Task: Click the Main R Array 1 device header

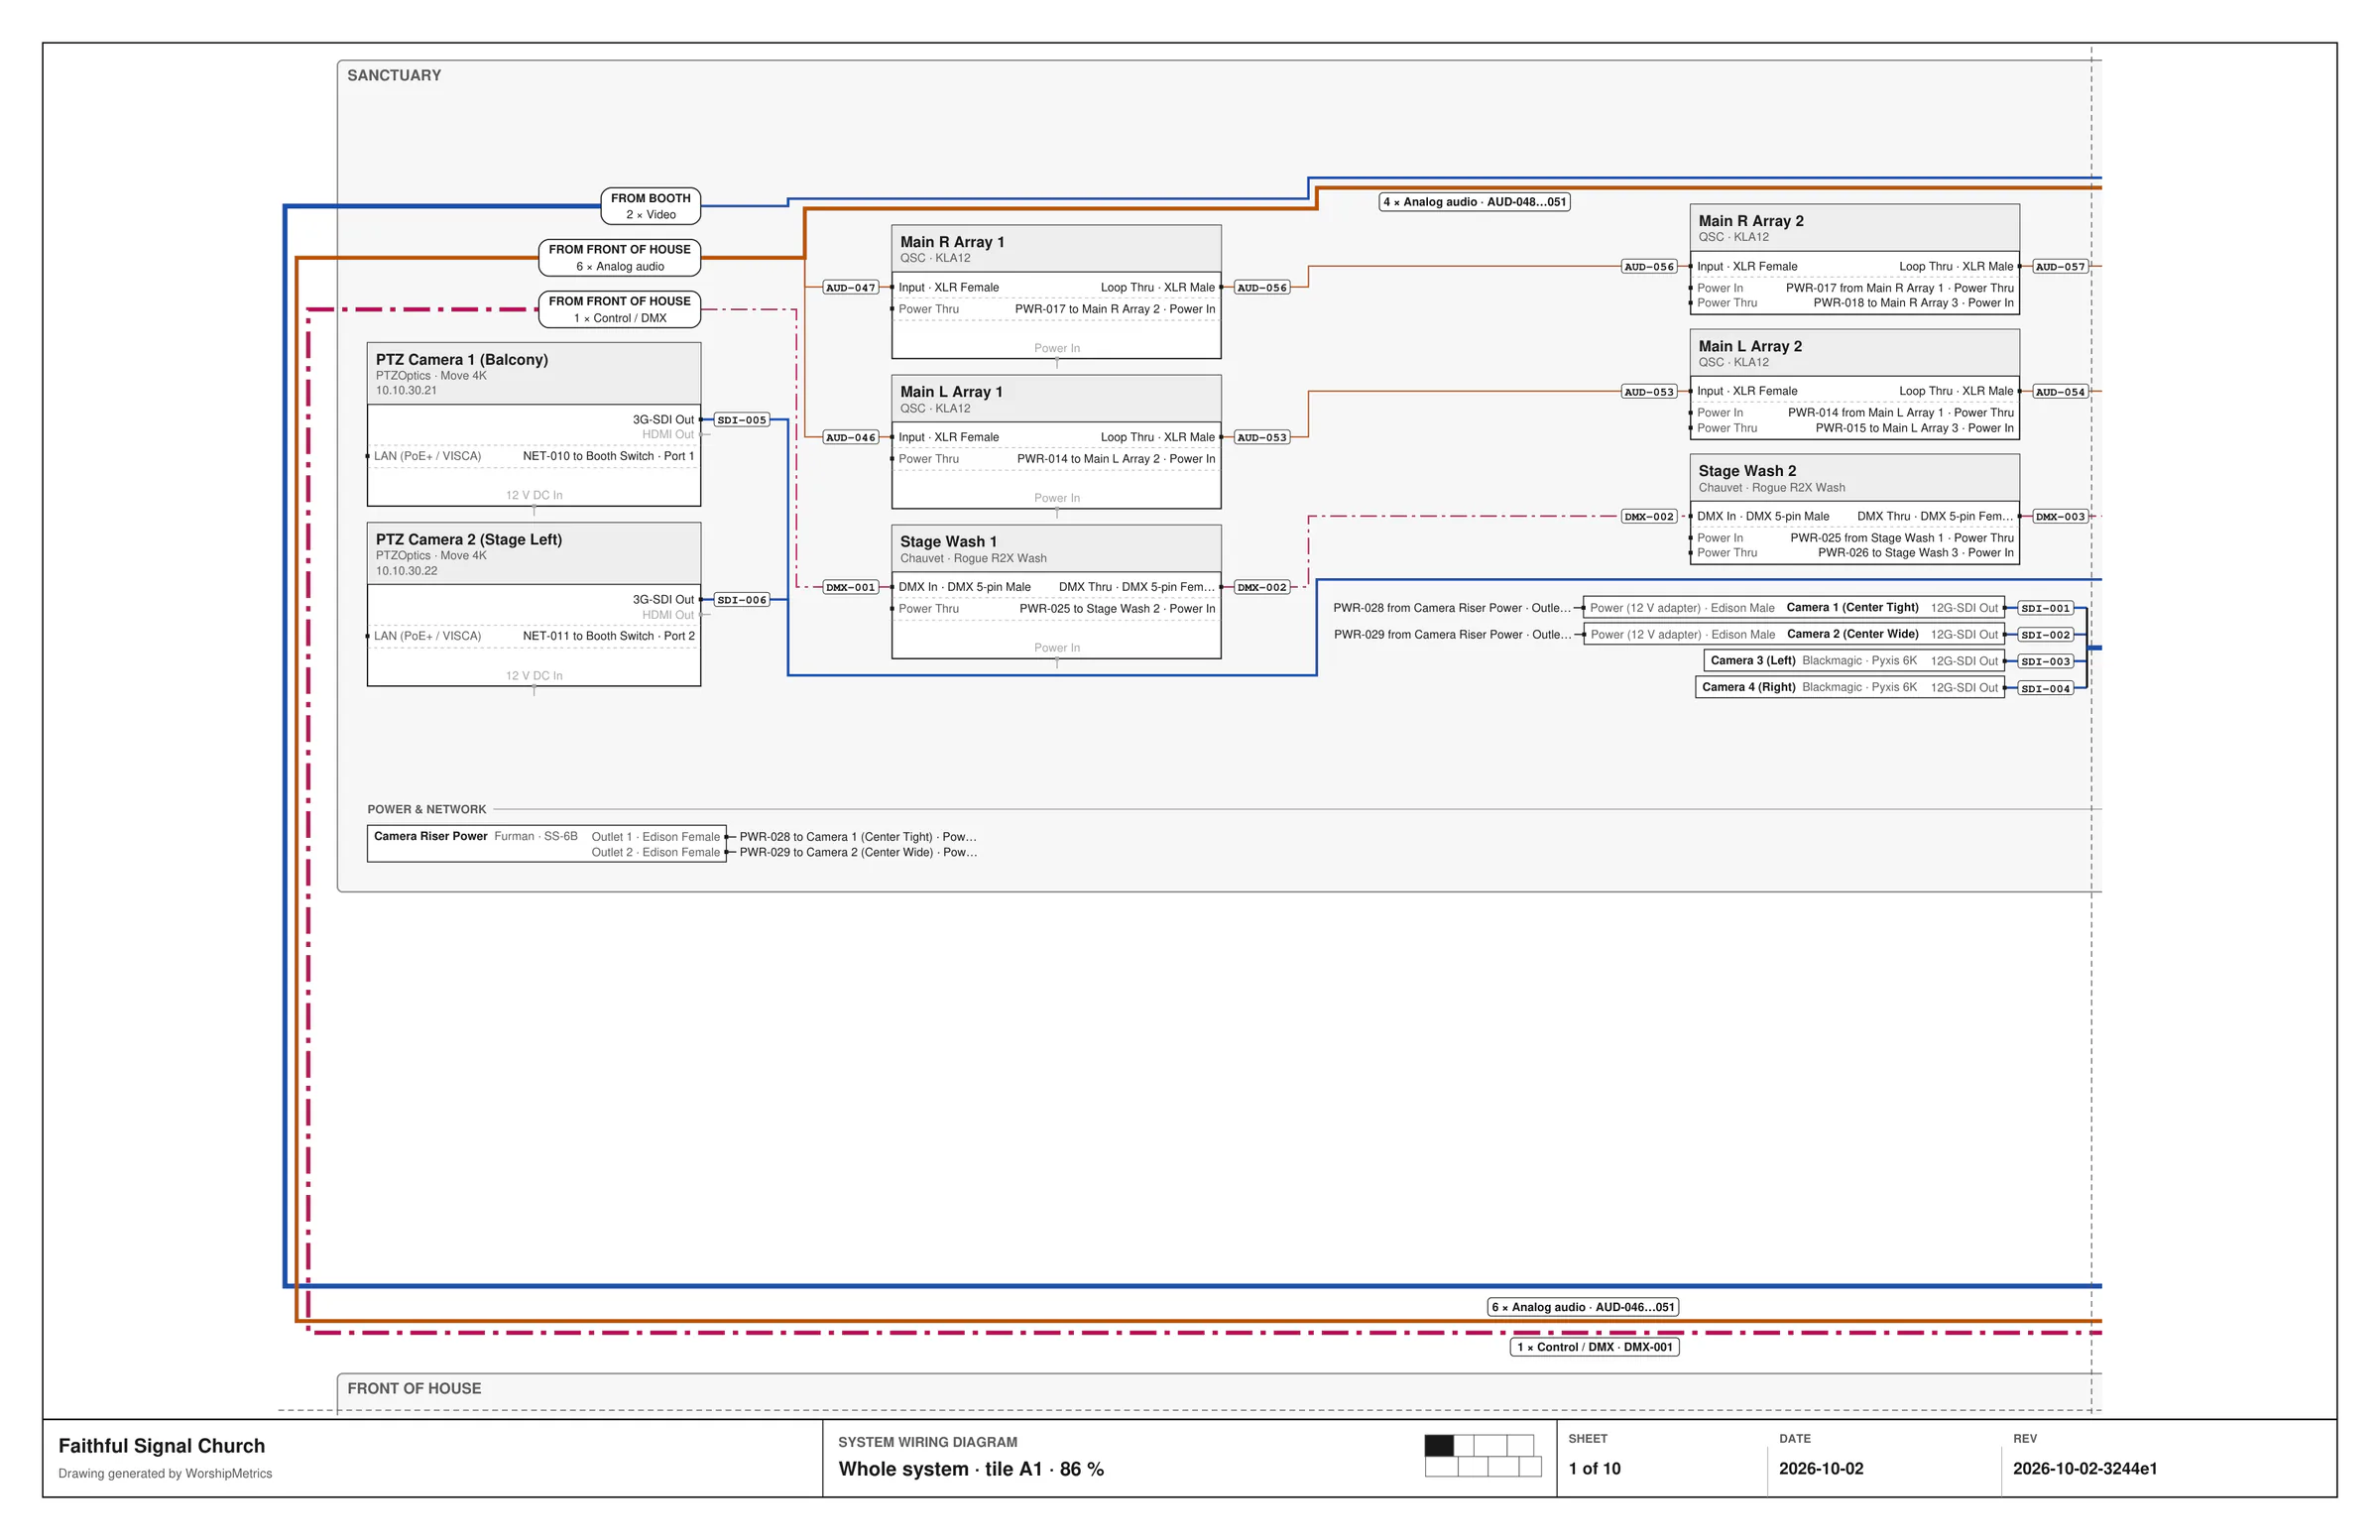Action: click(x=1056, y=248)
